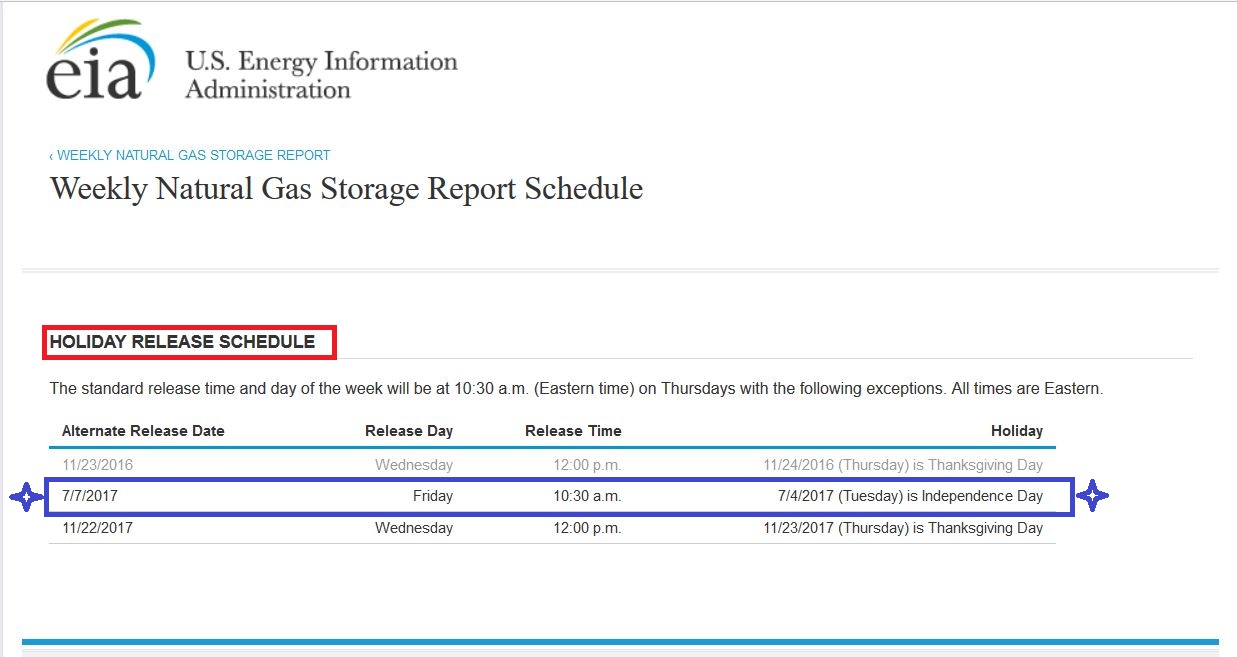Click the Alternate Release Date column header

point(143,431)
